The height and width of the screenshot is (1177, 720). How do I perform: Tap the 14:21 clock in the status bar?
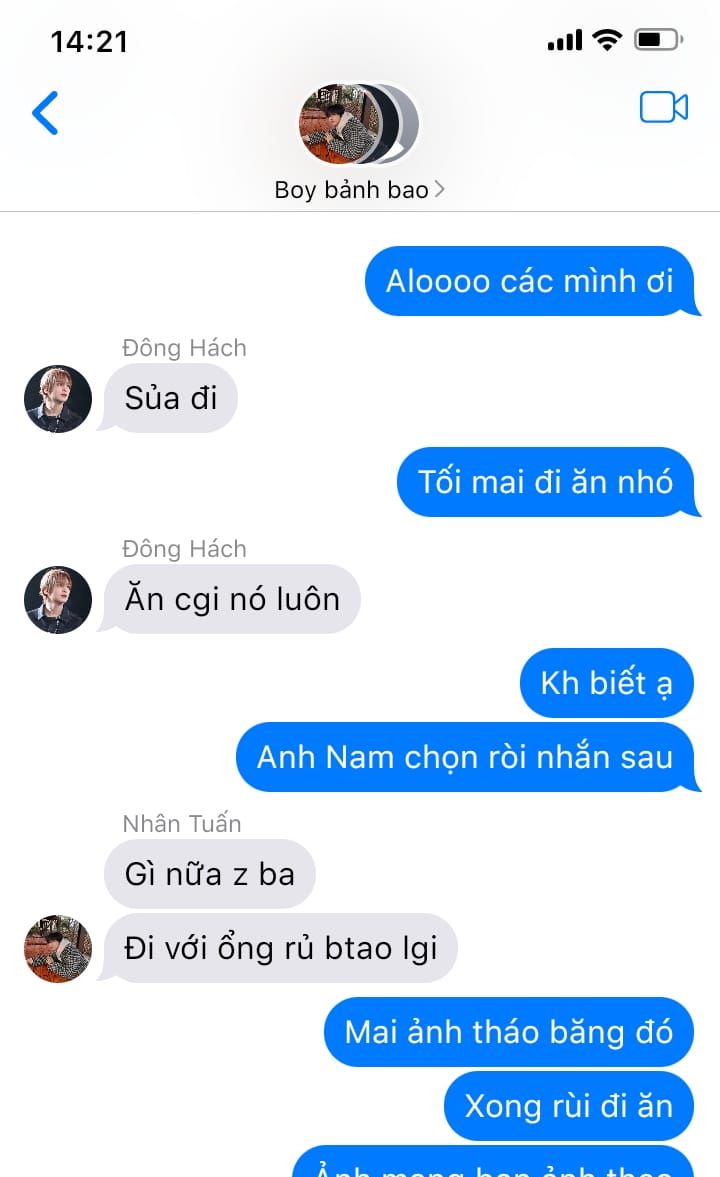[x=89, y=41]
